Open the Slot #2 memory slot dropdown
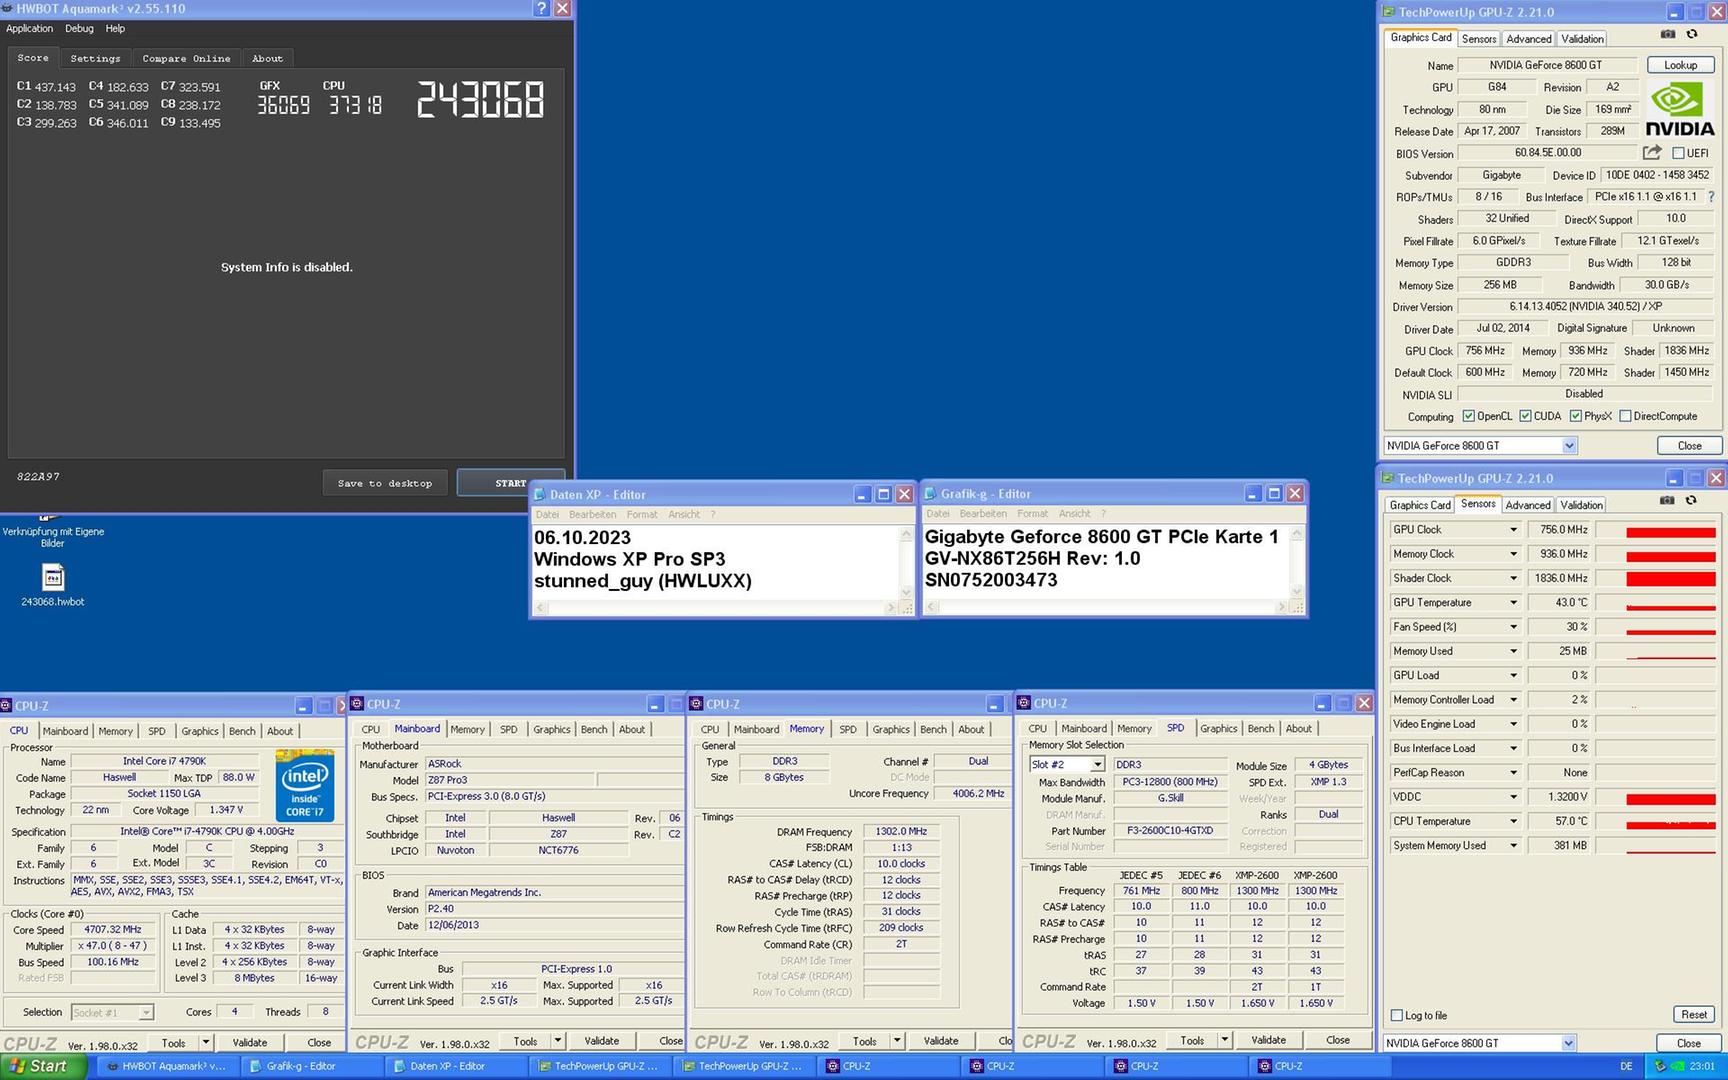This screenshot has height=1080, width=1728. 1097,765
